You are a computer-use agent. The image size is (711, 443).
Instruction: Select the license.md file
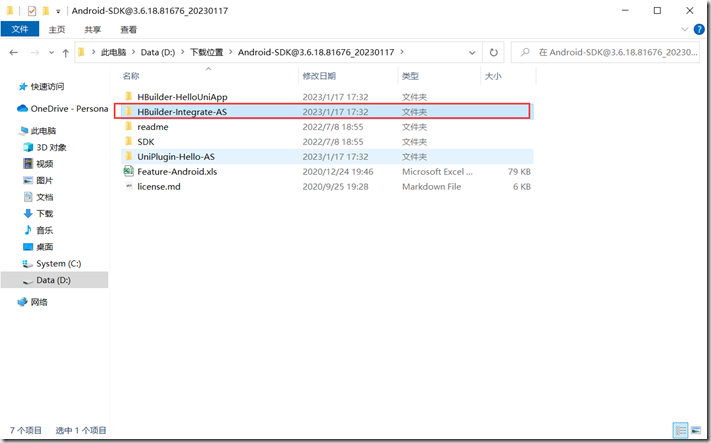click(x=158, y=187)
